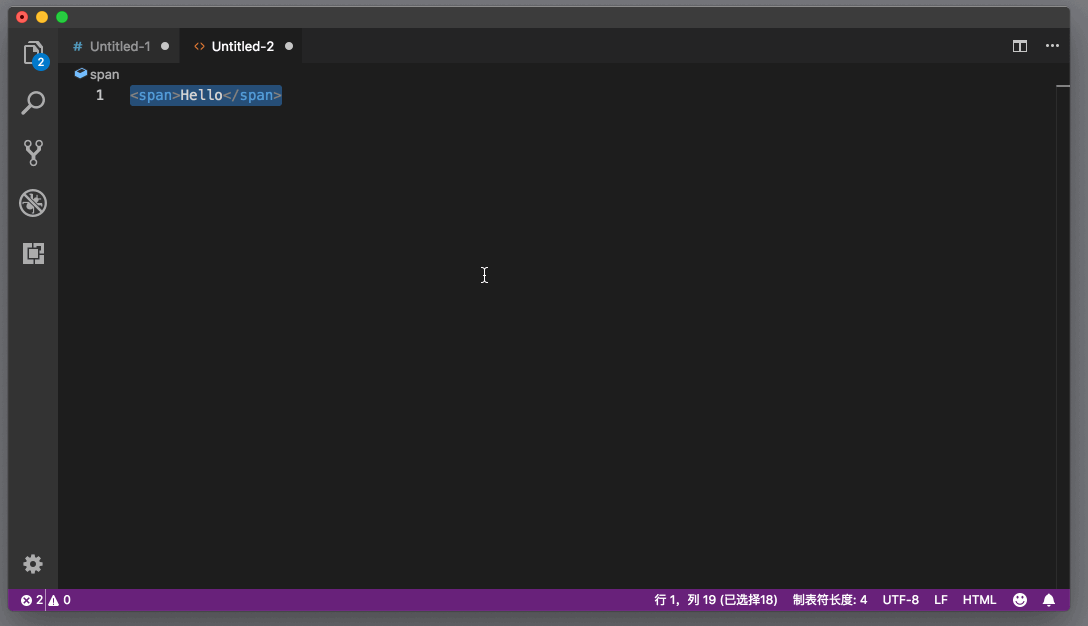
Task: Click the HTML file icon on Untitled-2 tab
Action: tap(199, 46)
